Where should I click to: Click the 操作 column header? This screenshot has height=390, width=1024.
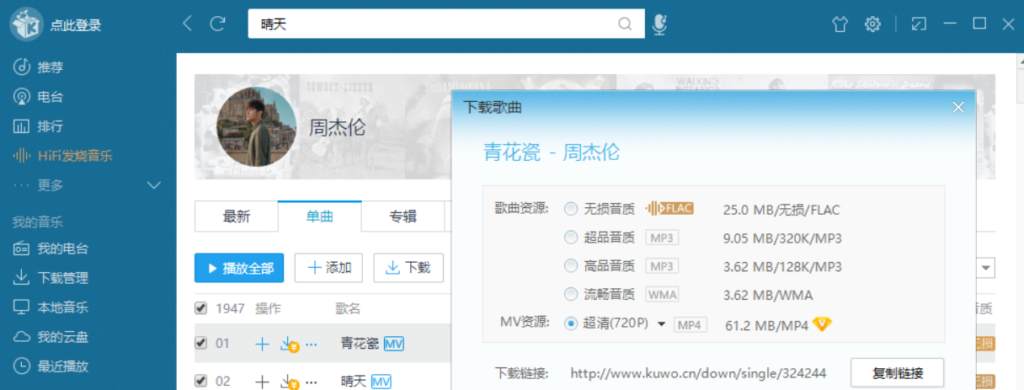coord(268,308)
